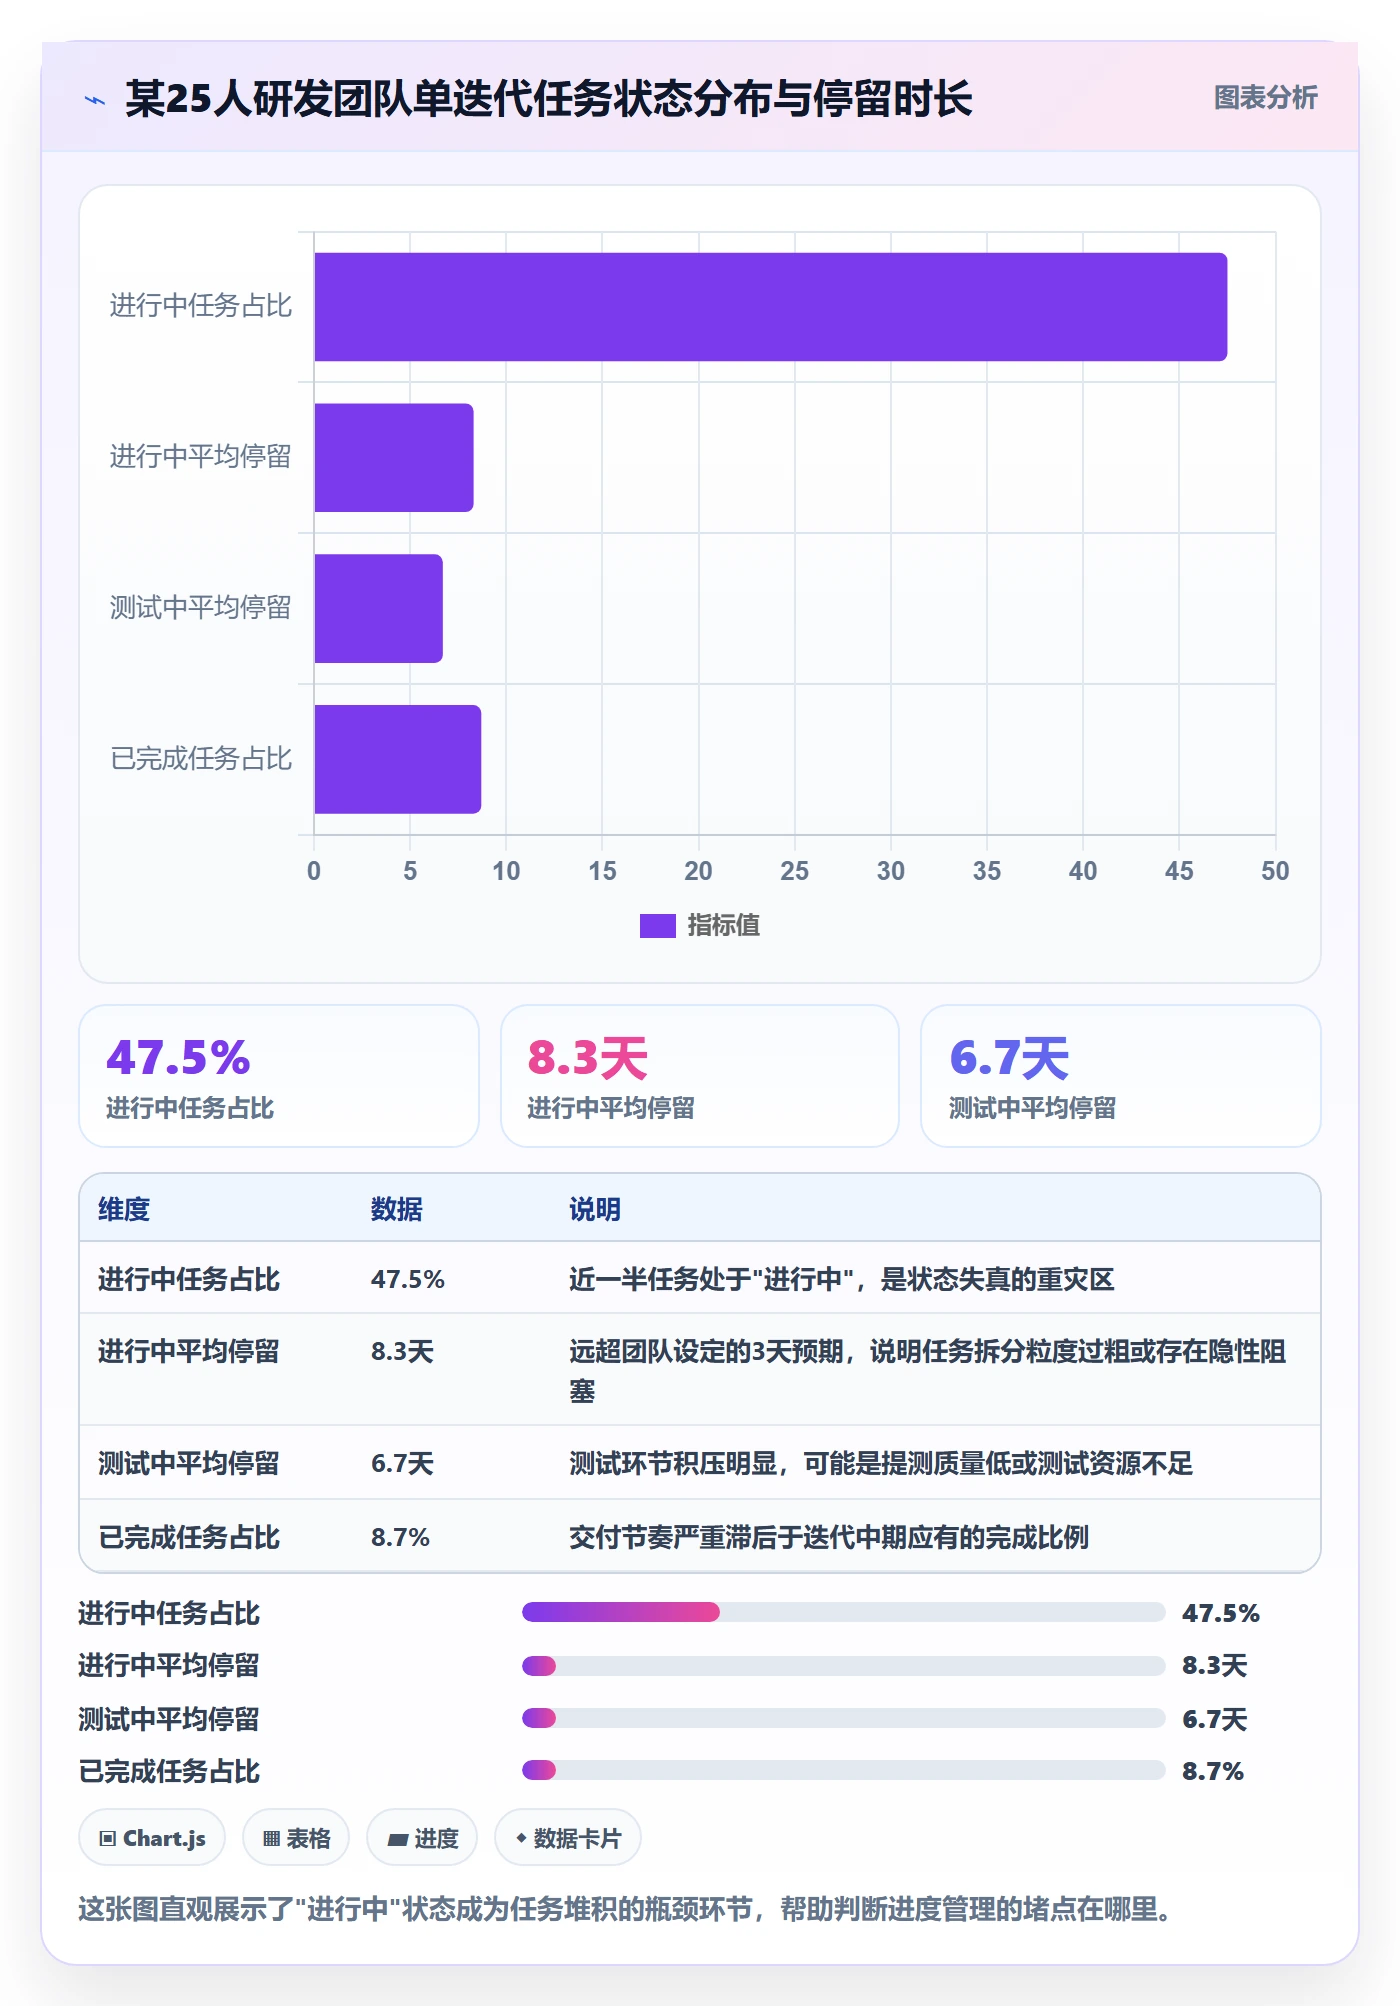
Task: Select the 6.7天 测试中平均停留 stat card
Action: pos(1121,1076)
